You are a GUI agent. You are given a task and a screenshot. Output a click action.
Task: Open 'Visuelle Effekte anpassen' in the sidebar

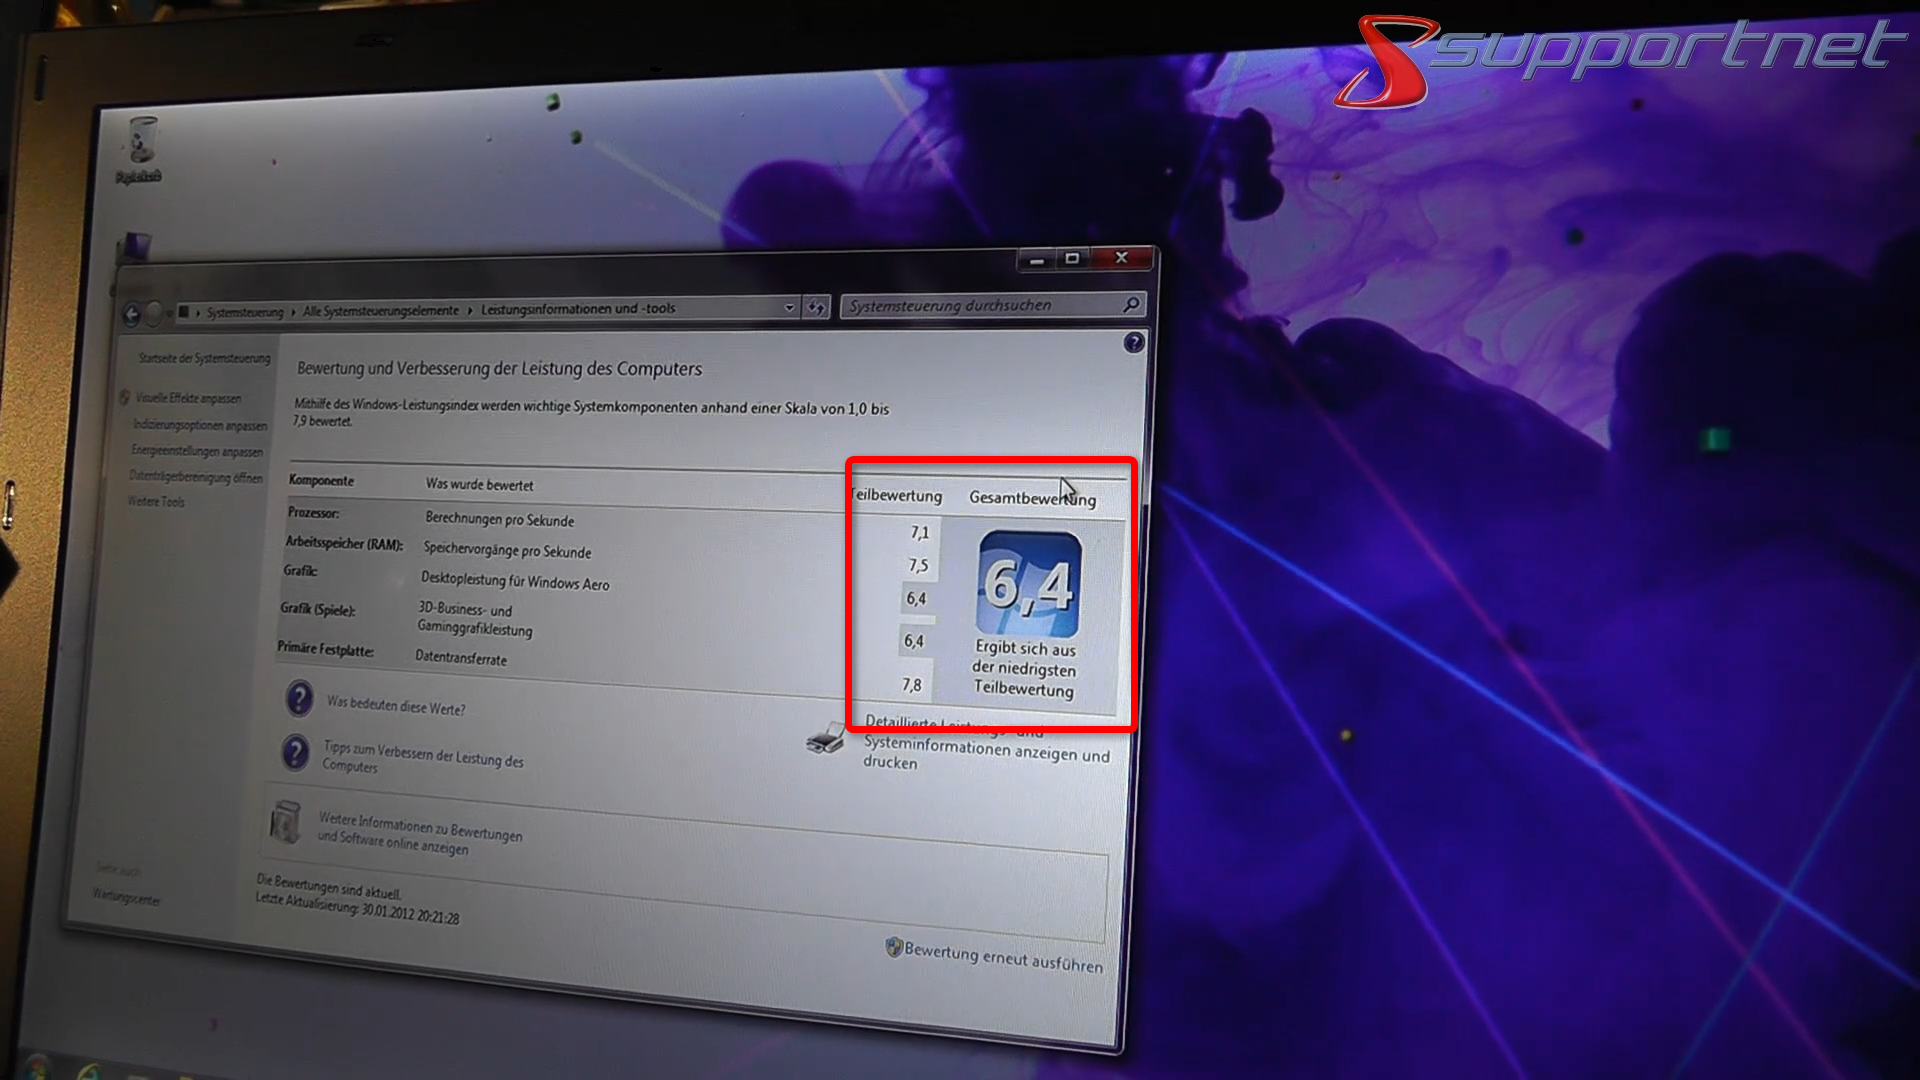pos(188,398)
